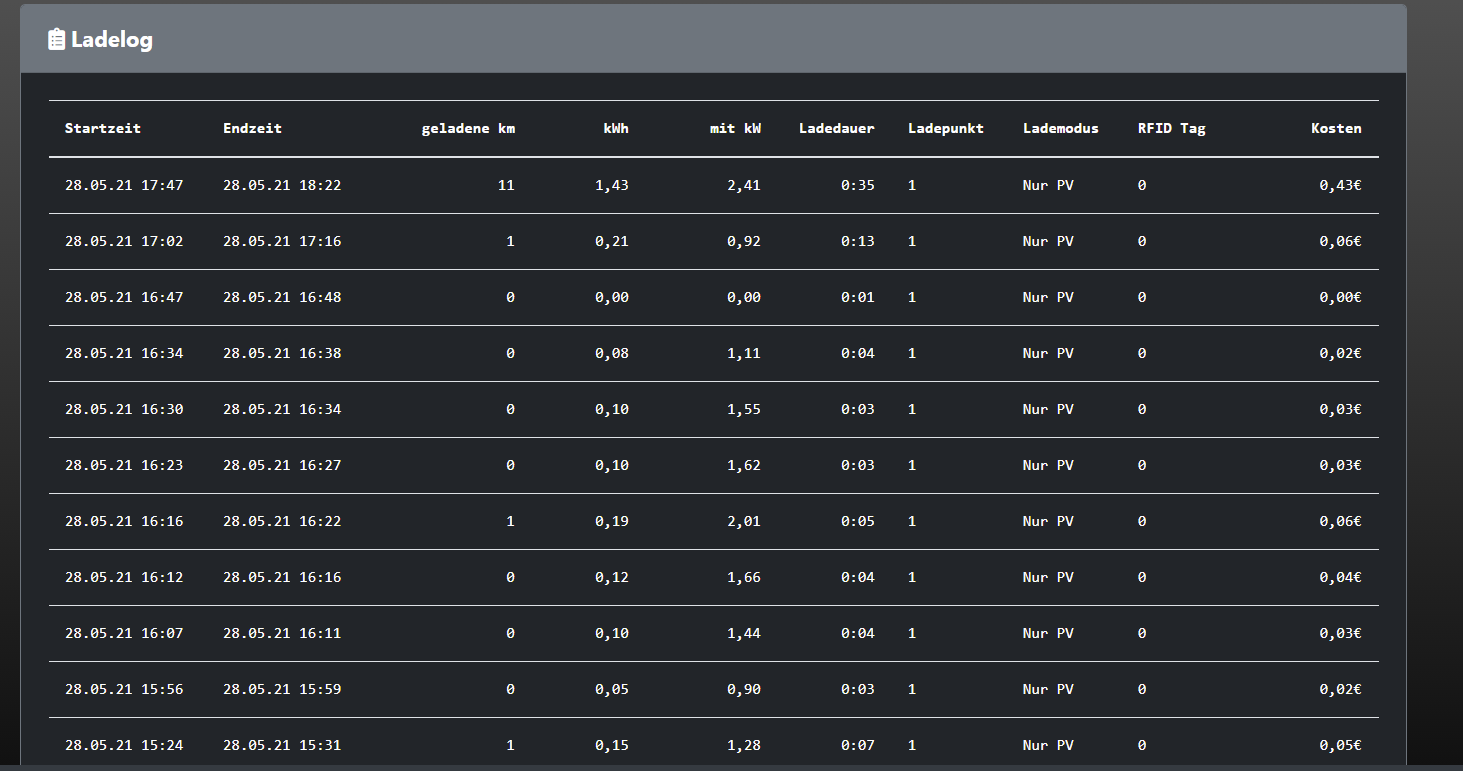Select the 2,01 kW value cell
The width and height of the screenshot is (1463, 771).
click(x=744, y=521)
